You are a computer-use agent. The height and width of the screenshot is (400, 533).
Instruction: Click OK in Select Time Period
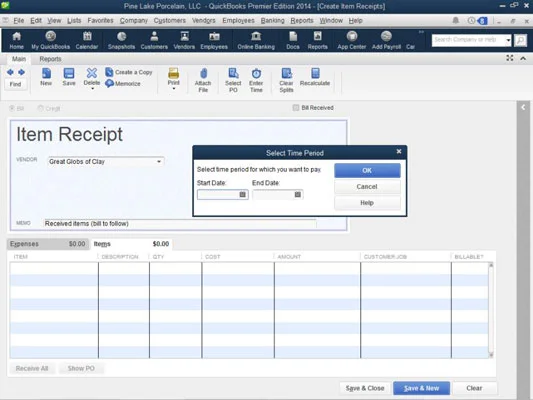367,171
